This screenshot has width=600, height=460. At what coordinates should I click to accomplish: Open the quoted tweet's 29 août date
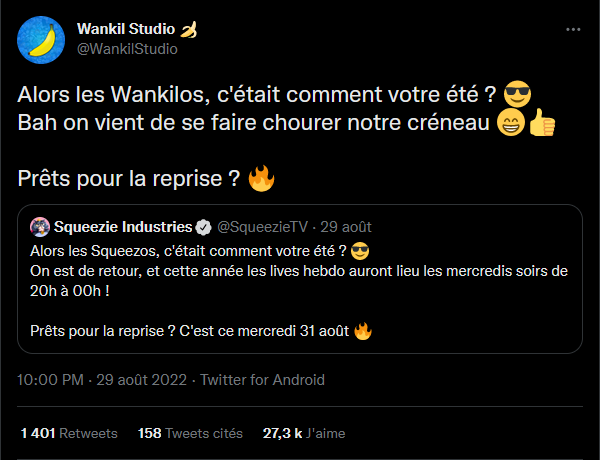tap(346, 227)
